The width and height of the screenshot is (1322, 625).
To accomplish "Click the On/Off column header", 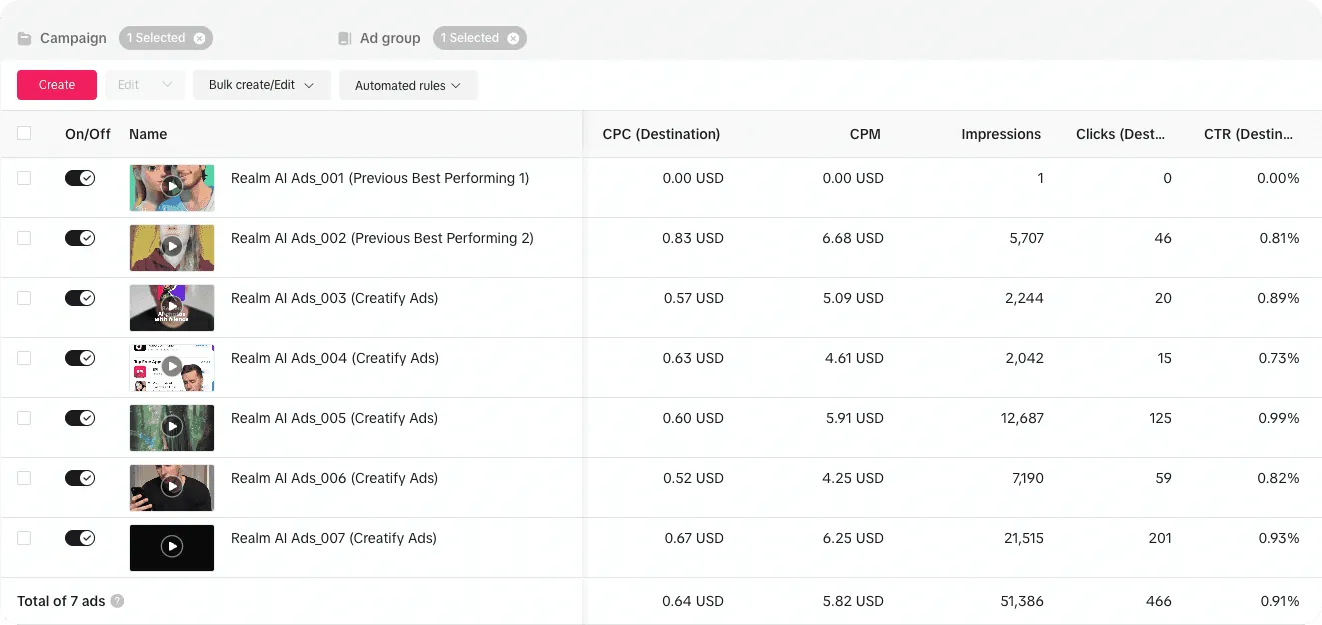I will tap(88, 134).
